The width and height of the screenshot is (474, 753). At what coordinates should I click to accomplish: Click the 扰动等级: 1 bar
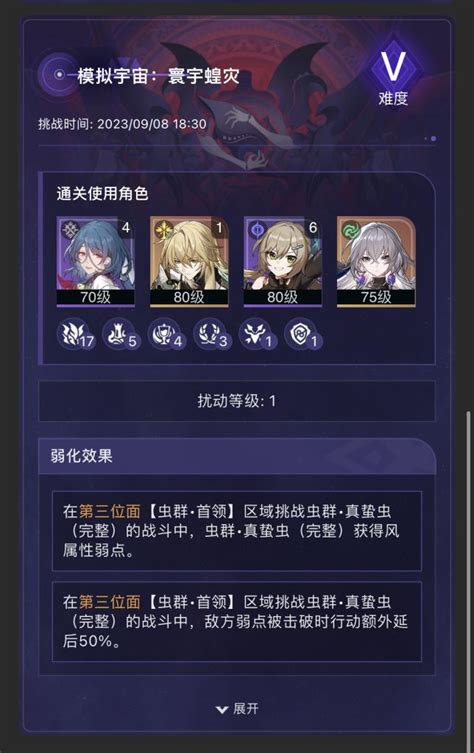pos(237,401)
